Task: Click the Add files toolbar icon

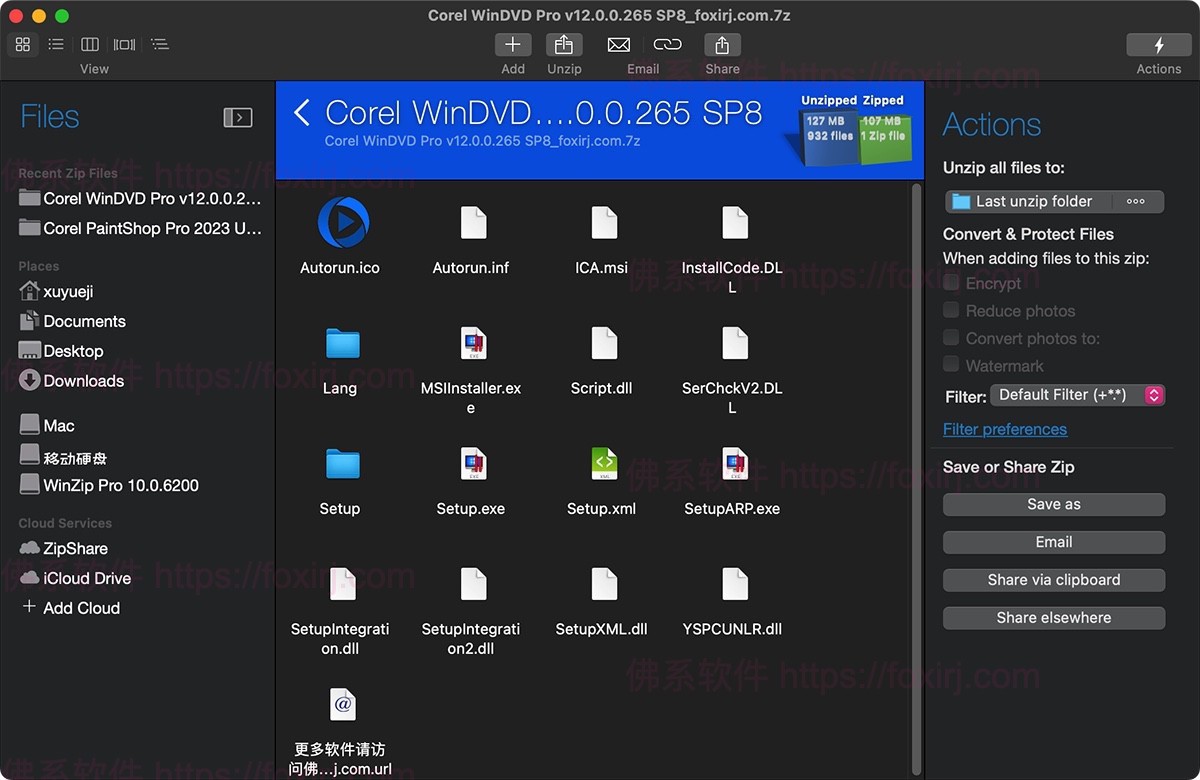Action: point(512,45)
